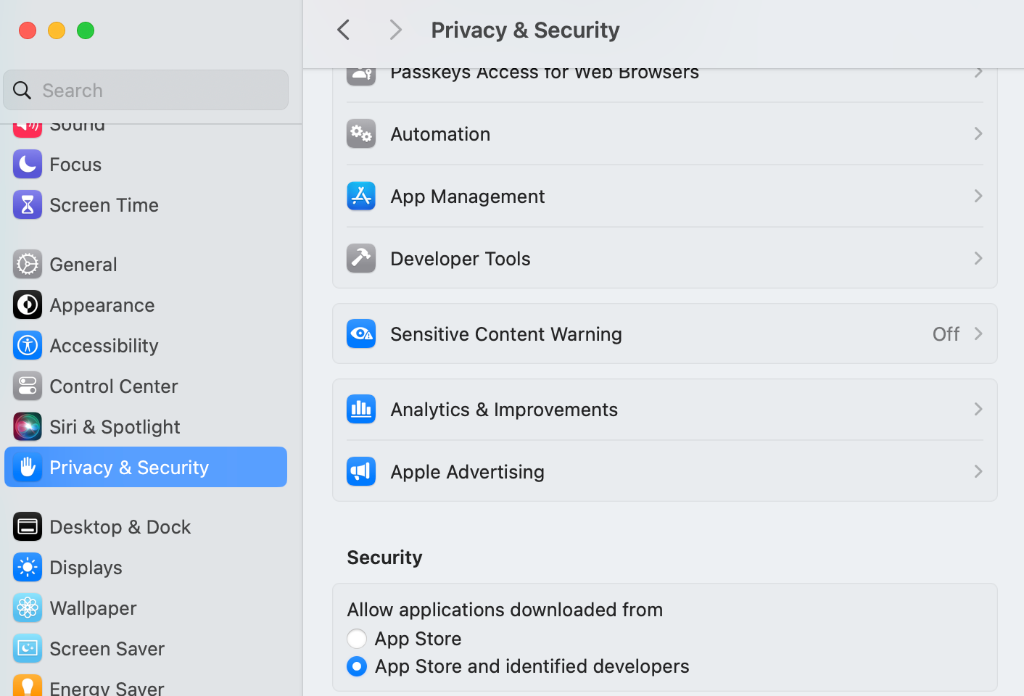This screenshot has width=1024, height=696.
Task: Click the Security section heading
Action: pos(385,557)
